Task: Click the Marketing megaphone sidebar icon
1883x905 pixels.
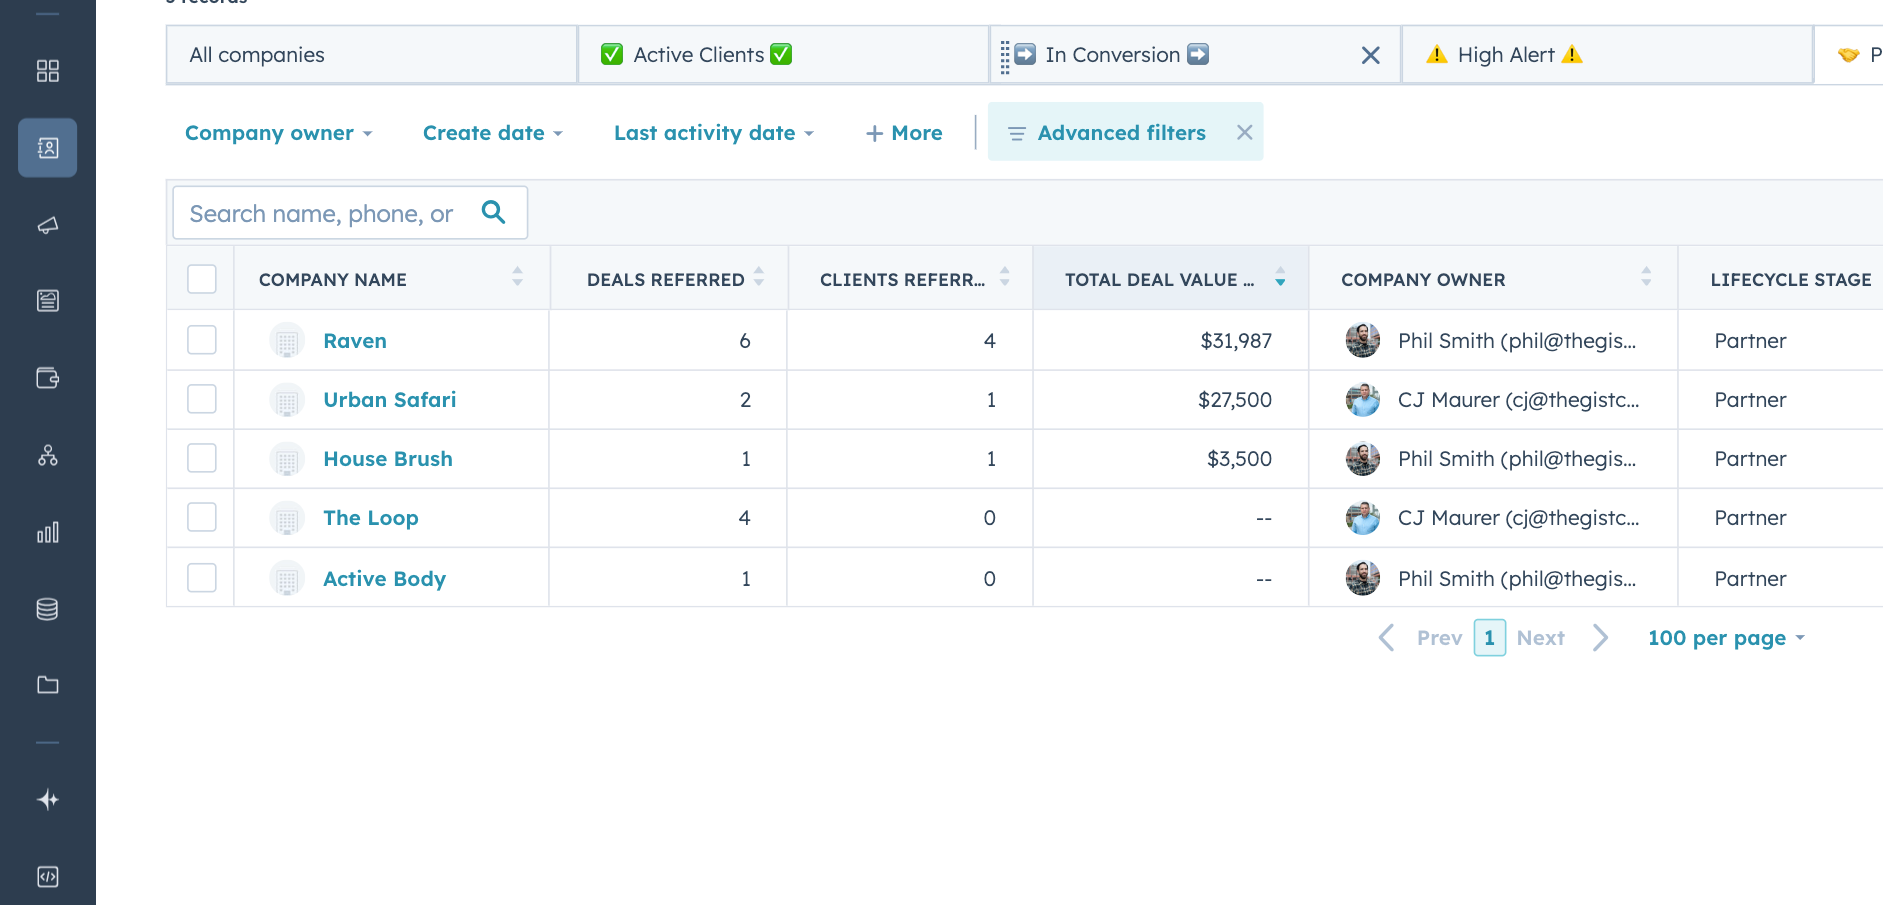Action: pyautogui.click(x=47, y=225)
